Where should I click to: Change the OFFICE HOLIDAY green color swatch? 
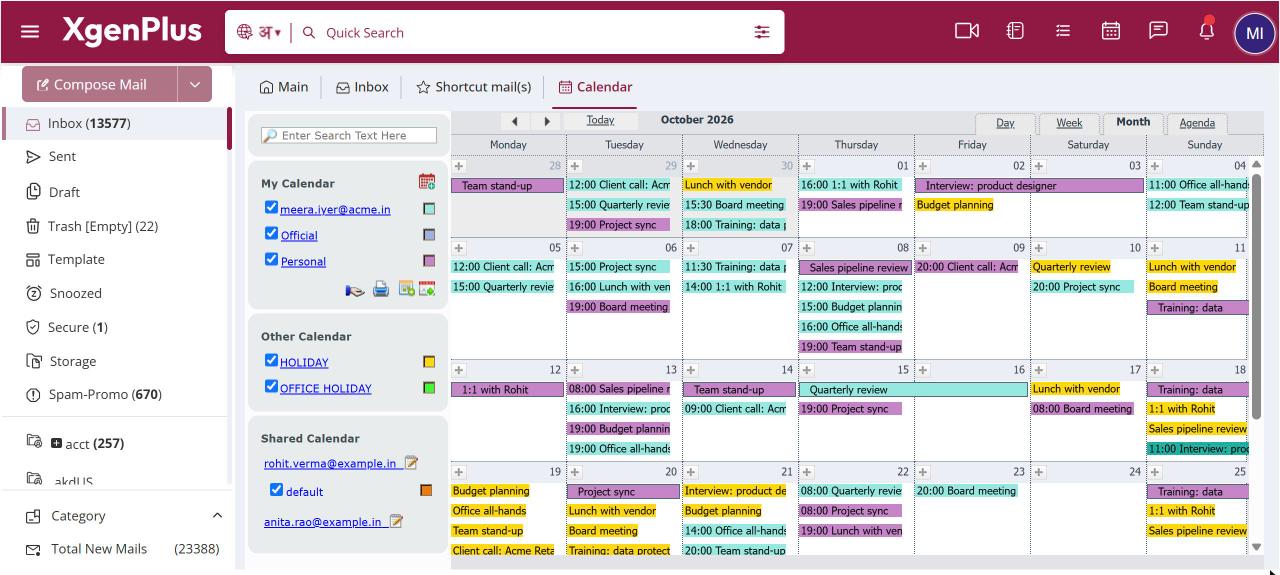(x=429, y=388)
